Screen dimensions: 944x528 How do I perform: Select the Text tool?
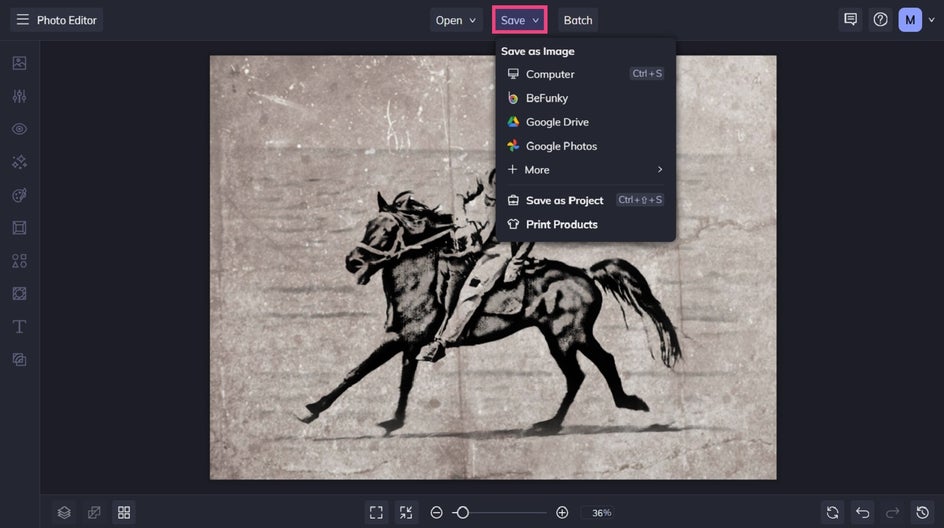pos(19,326)
